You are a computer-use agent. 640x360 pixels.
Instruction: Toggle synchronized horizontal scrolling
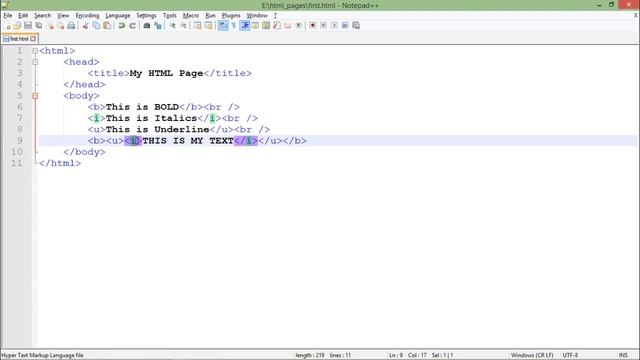(209, 25)
